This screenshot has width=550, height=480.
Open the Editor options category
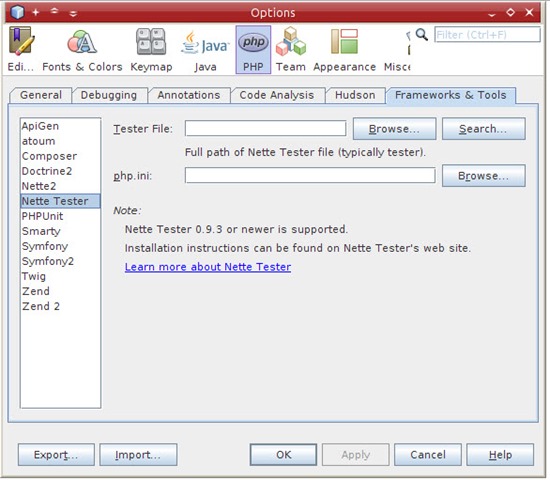[x=21, y=49]
